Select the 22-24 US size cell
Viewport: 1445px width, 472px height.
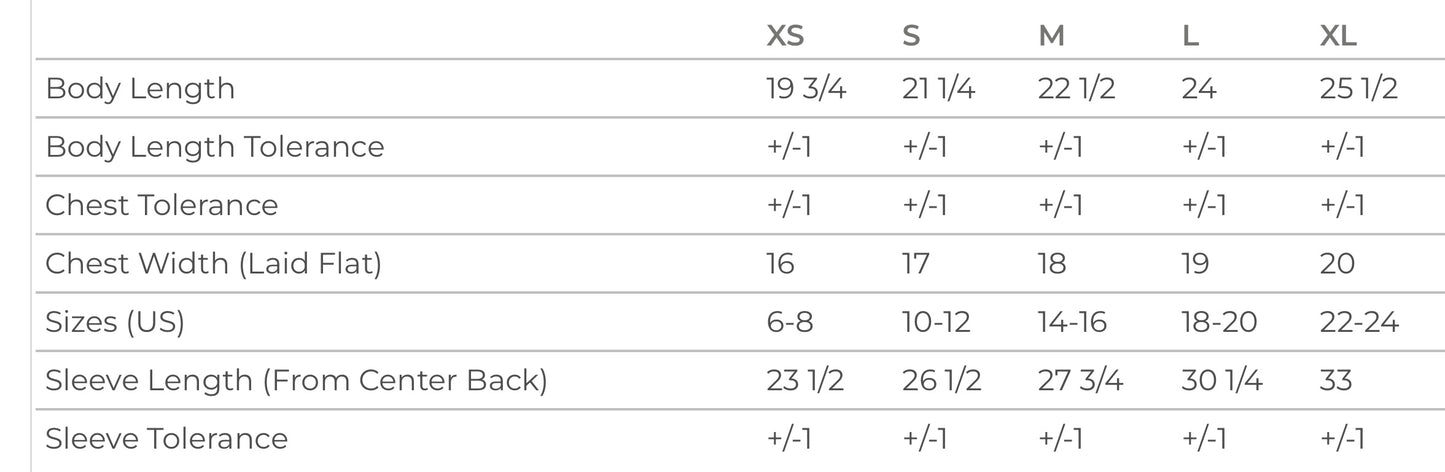pos(1359,322)
